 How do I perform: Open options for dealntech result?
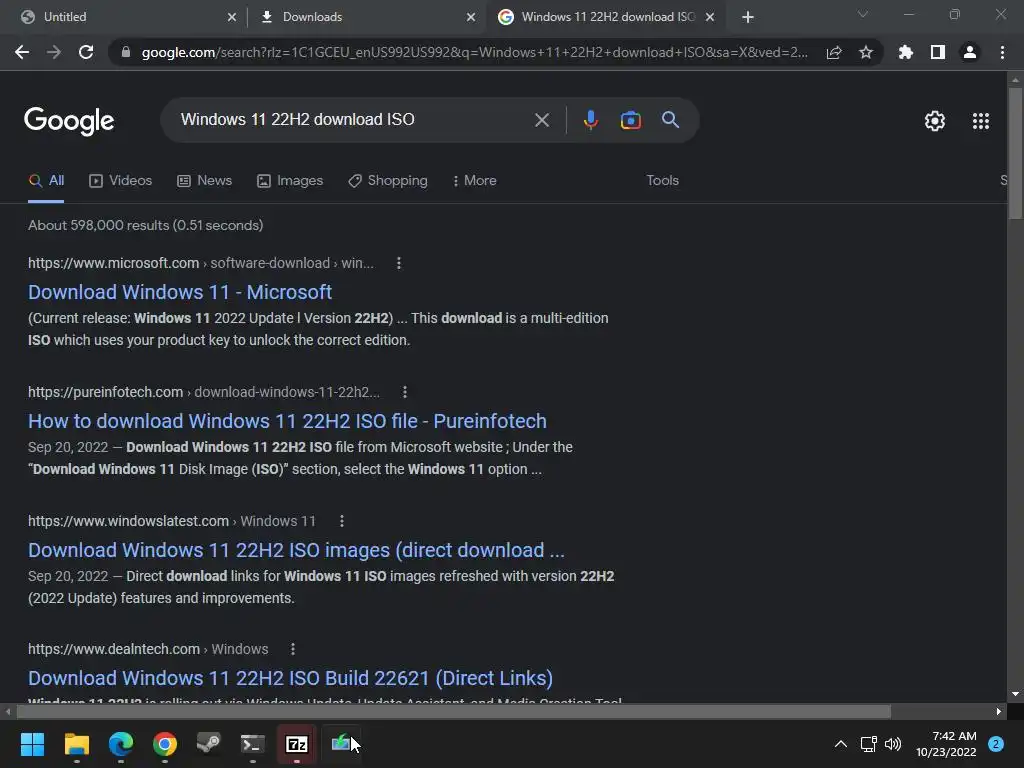[293, 649]
